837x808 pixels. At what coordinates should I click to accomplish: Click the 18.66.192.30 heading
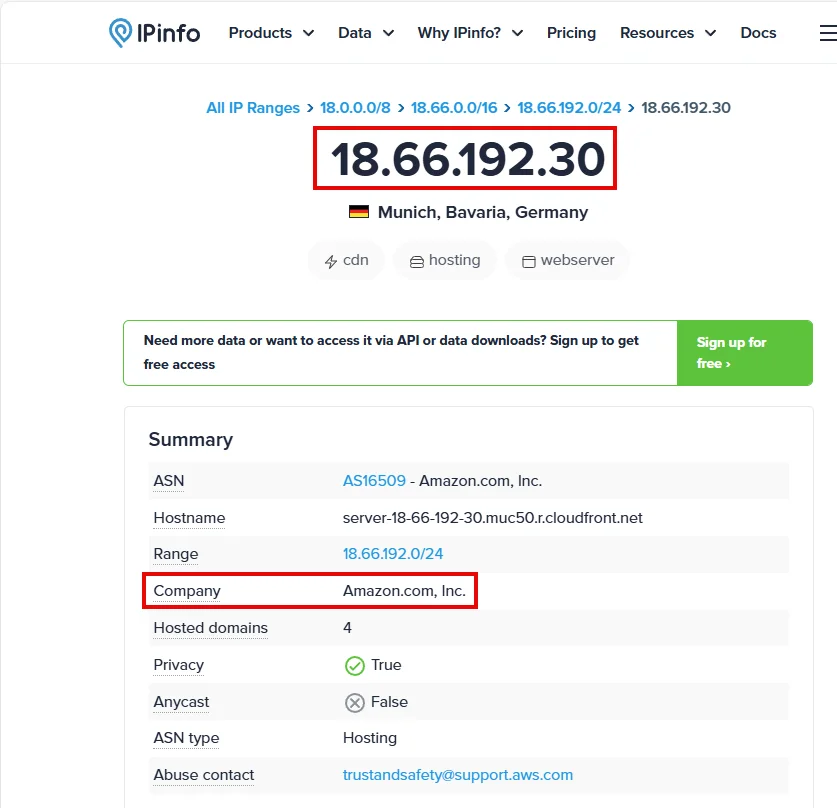point(468,159)
